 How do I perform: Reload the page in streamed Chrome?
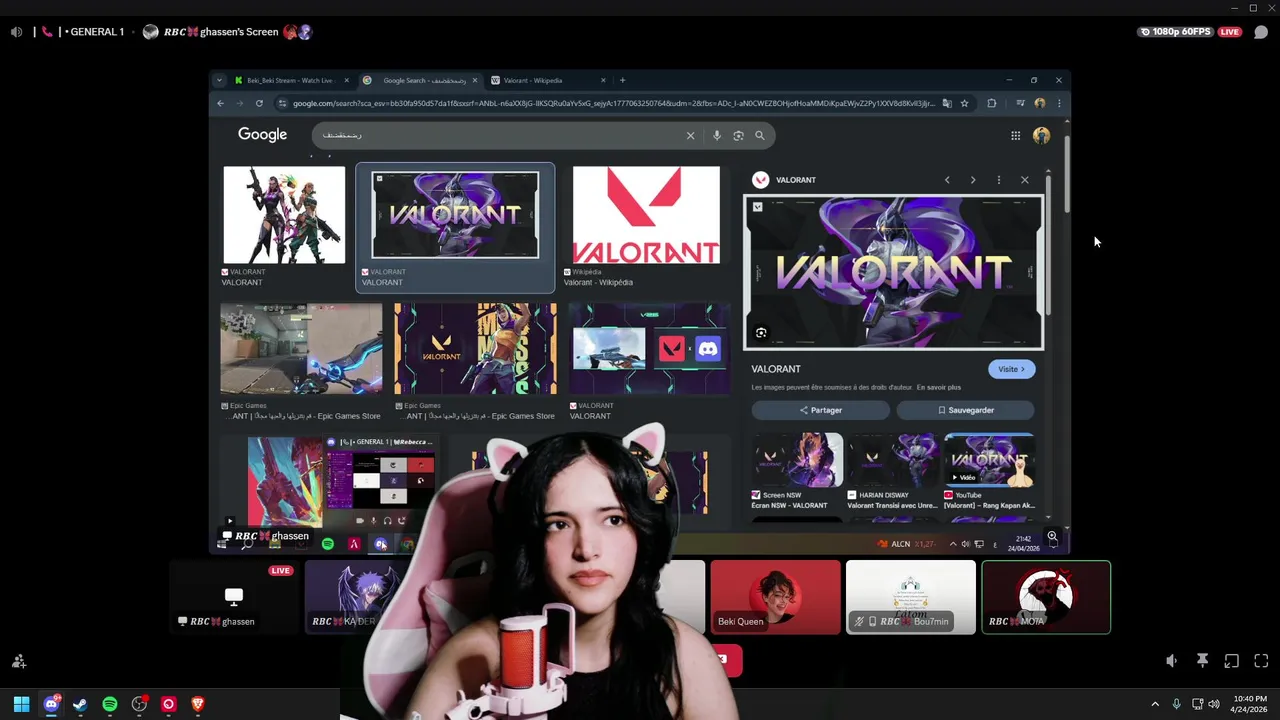click(x=259, y=103)
